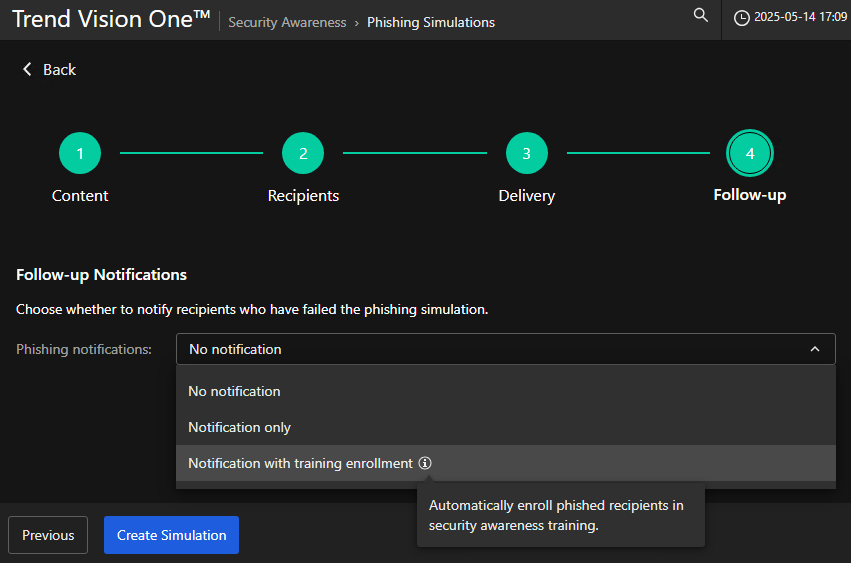This screenshot has height=563, width=851.
Task: Choose 'No notification' from the dropdown list
Action: coord(234,391)
